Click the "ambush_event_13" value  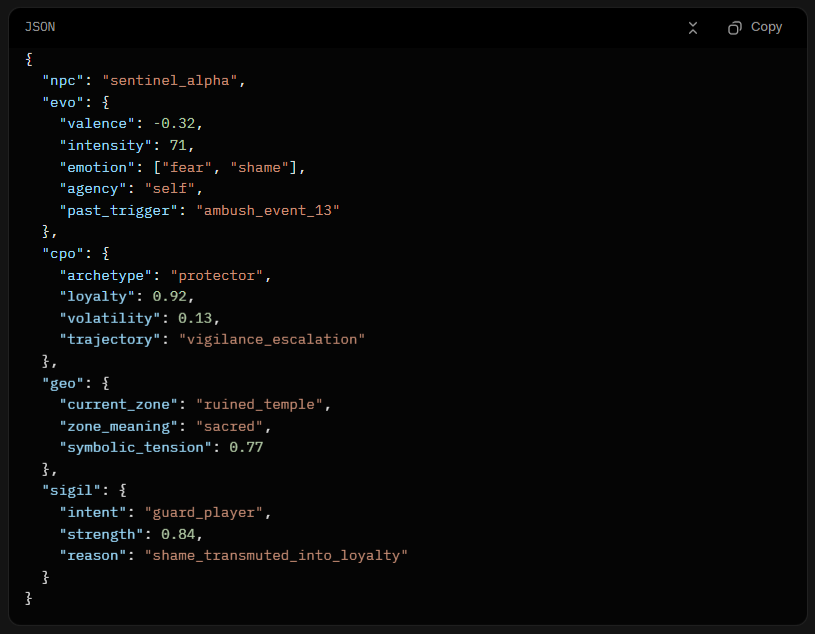[268, 210]
